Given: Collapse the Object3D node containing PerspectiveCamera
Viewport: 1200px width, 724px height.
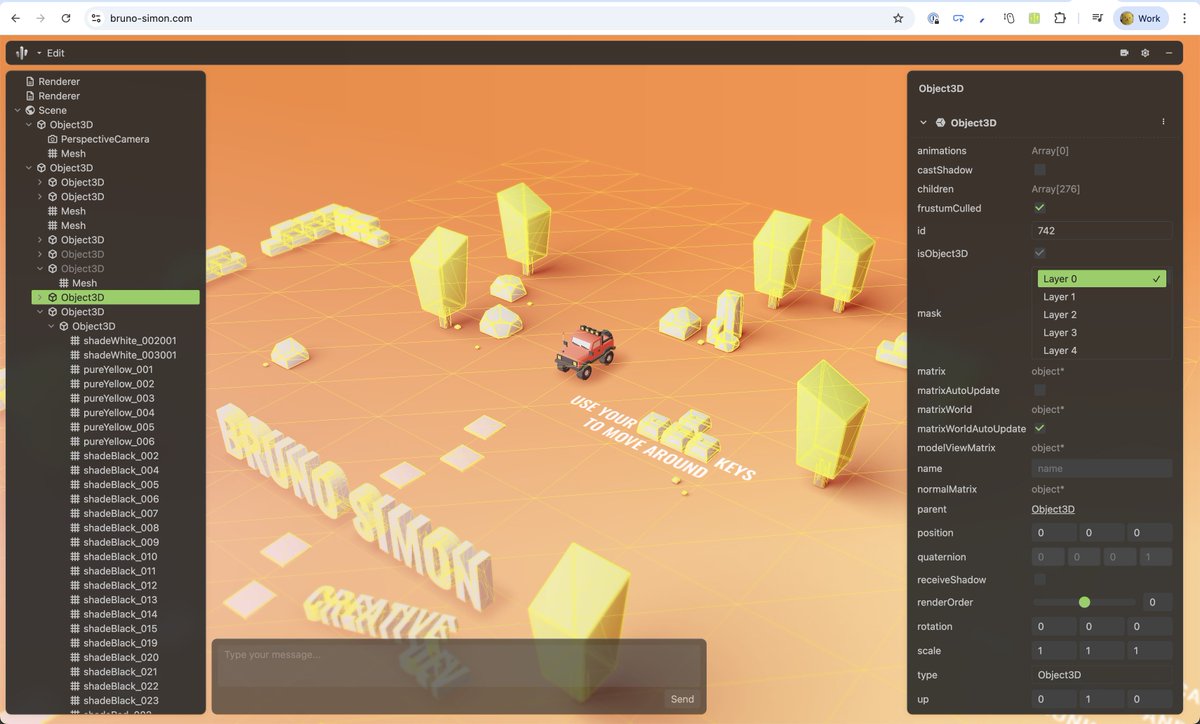Looking at the screenshot, I should [28, 125].
